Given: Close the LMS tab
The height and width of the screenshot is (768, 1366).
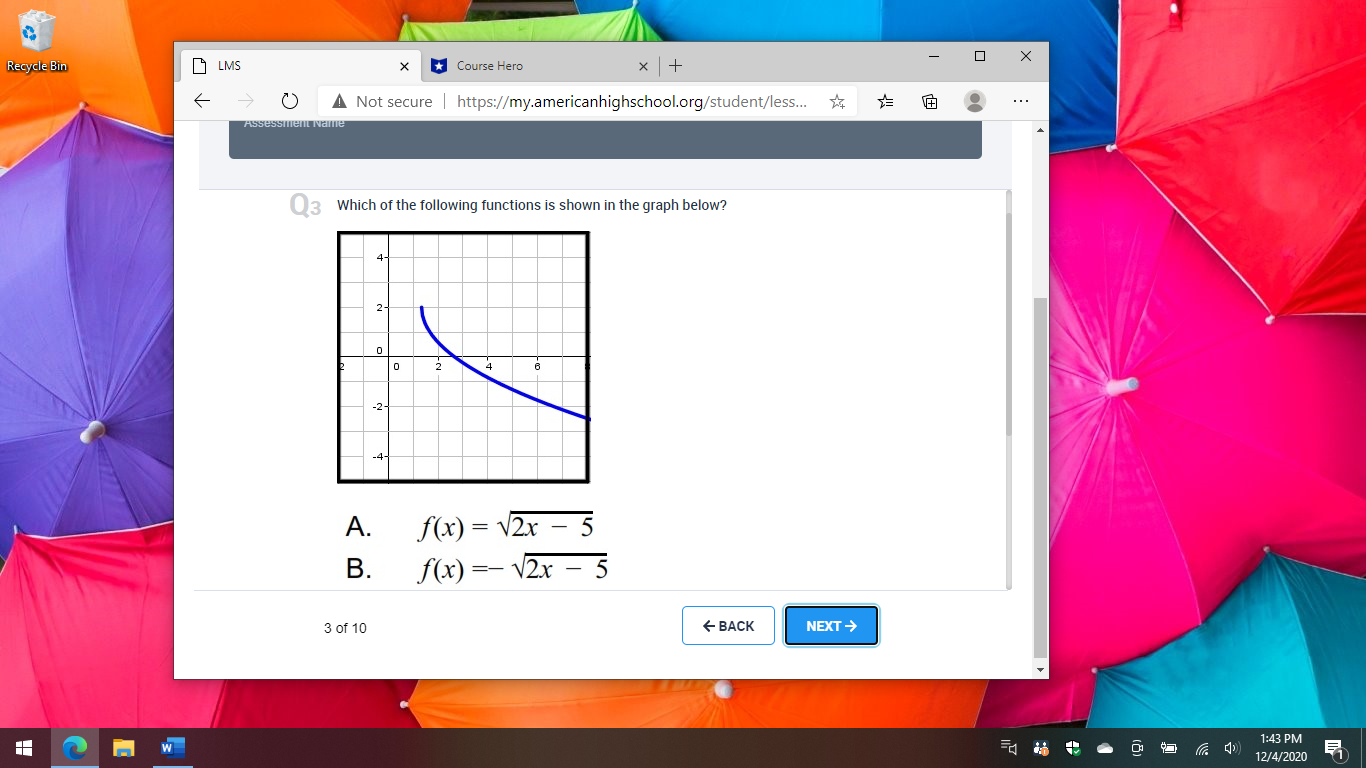Looking at the screenshot, I should (404, 66).
